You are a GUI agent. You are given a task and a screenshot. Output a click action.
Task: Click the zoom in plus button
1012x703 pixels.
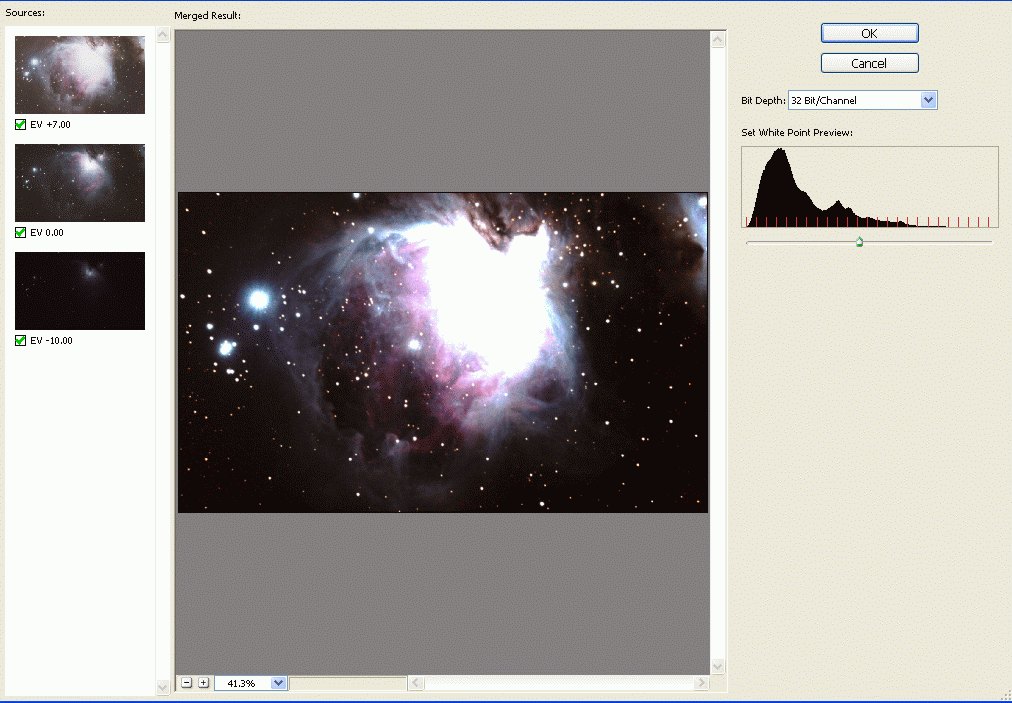click(203, 683)
